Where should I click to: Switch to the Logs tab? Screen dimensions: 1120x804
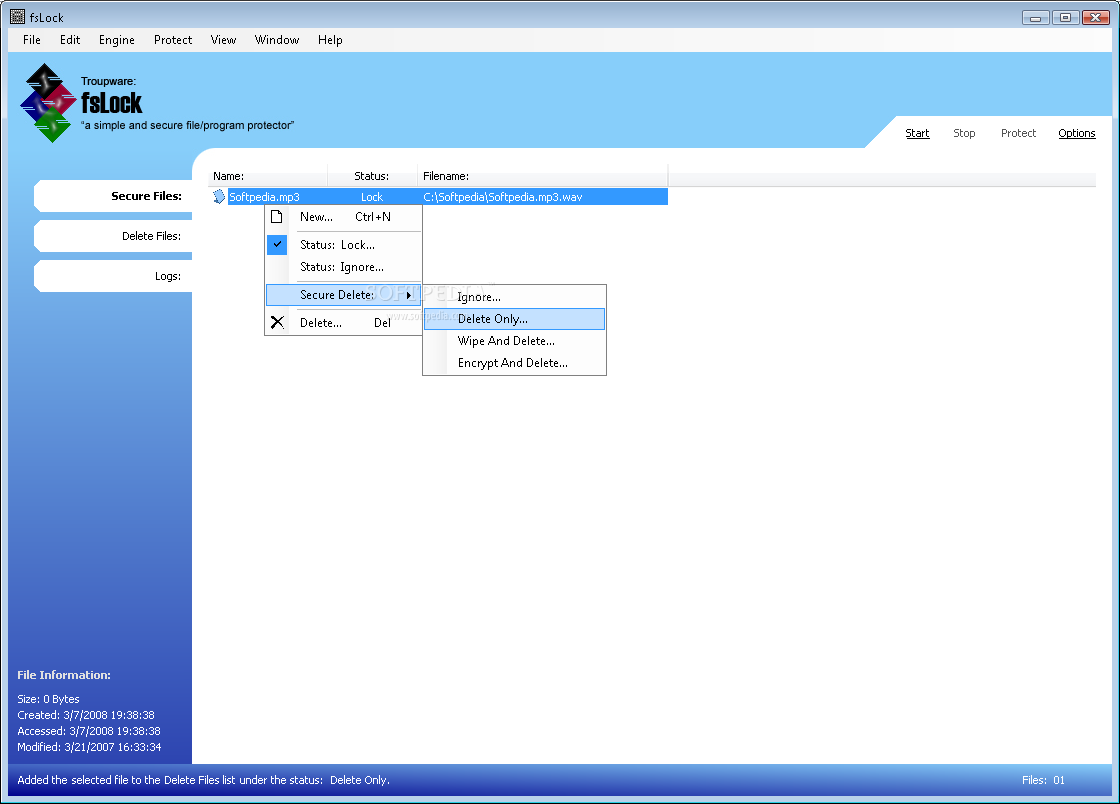click(113, 276)
